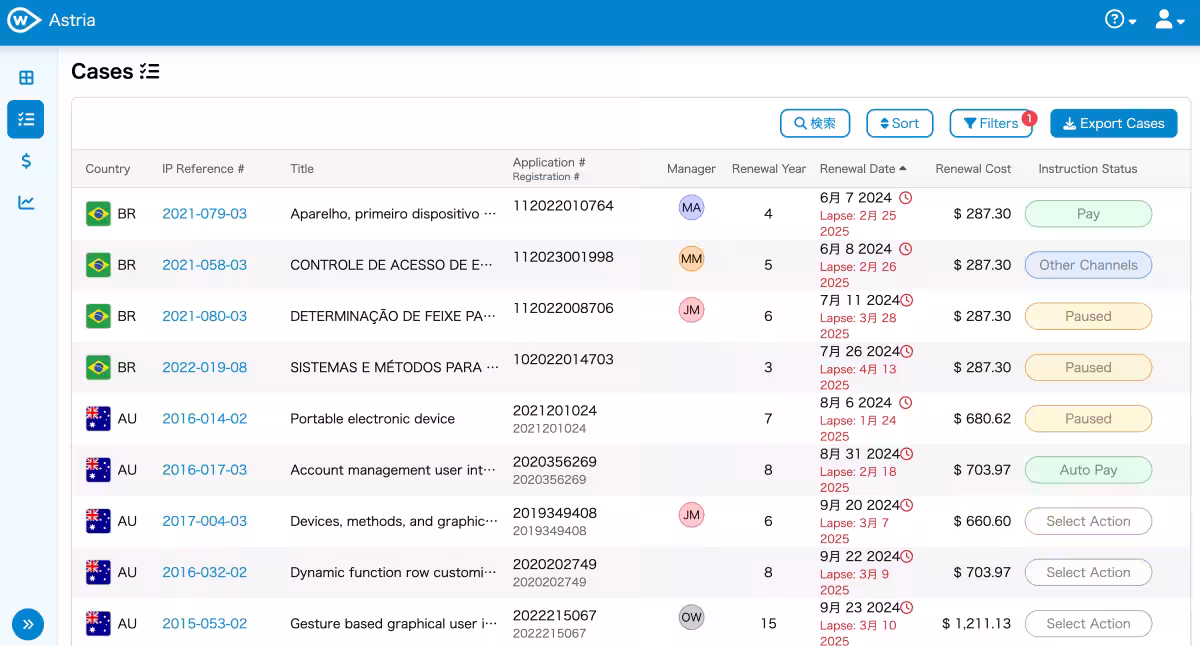The width and height of the screenshot is (1200, 646).
Task: Export cases with Export Cases button
Action: point(1113,123)
